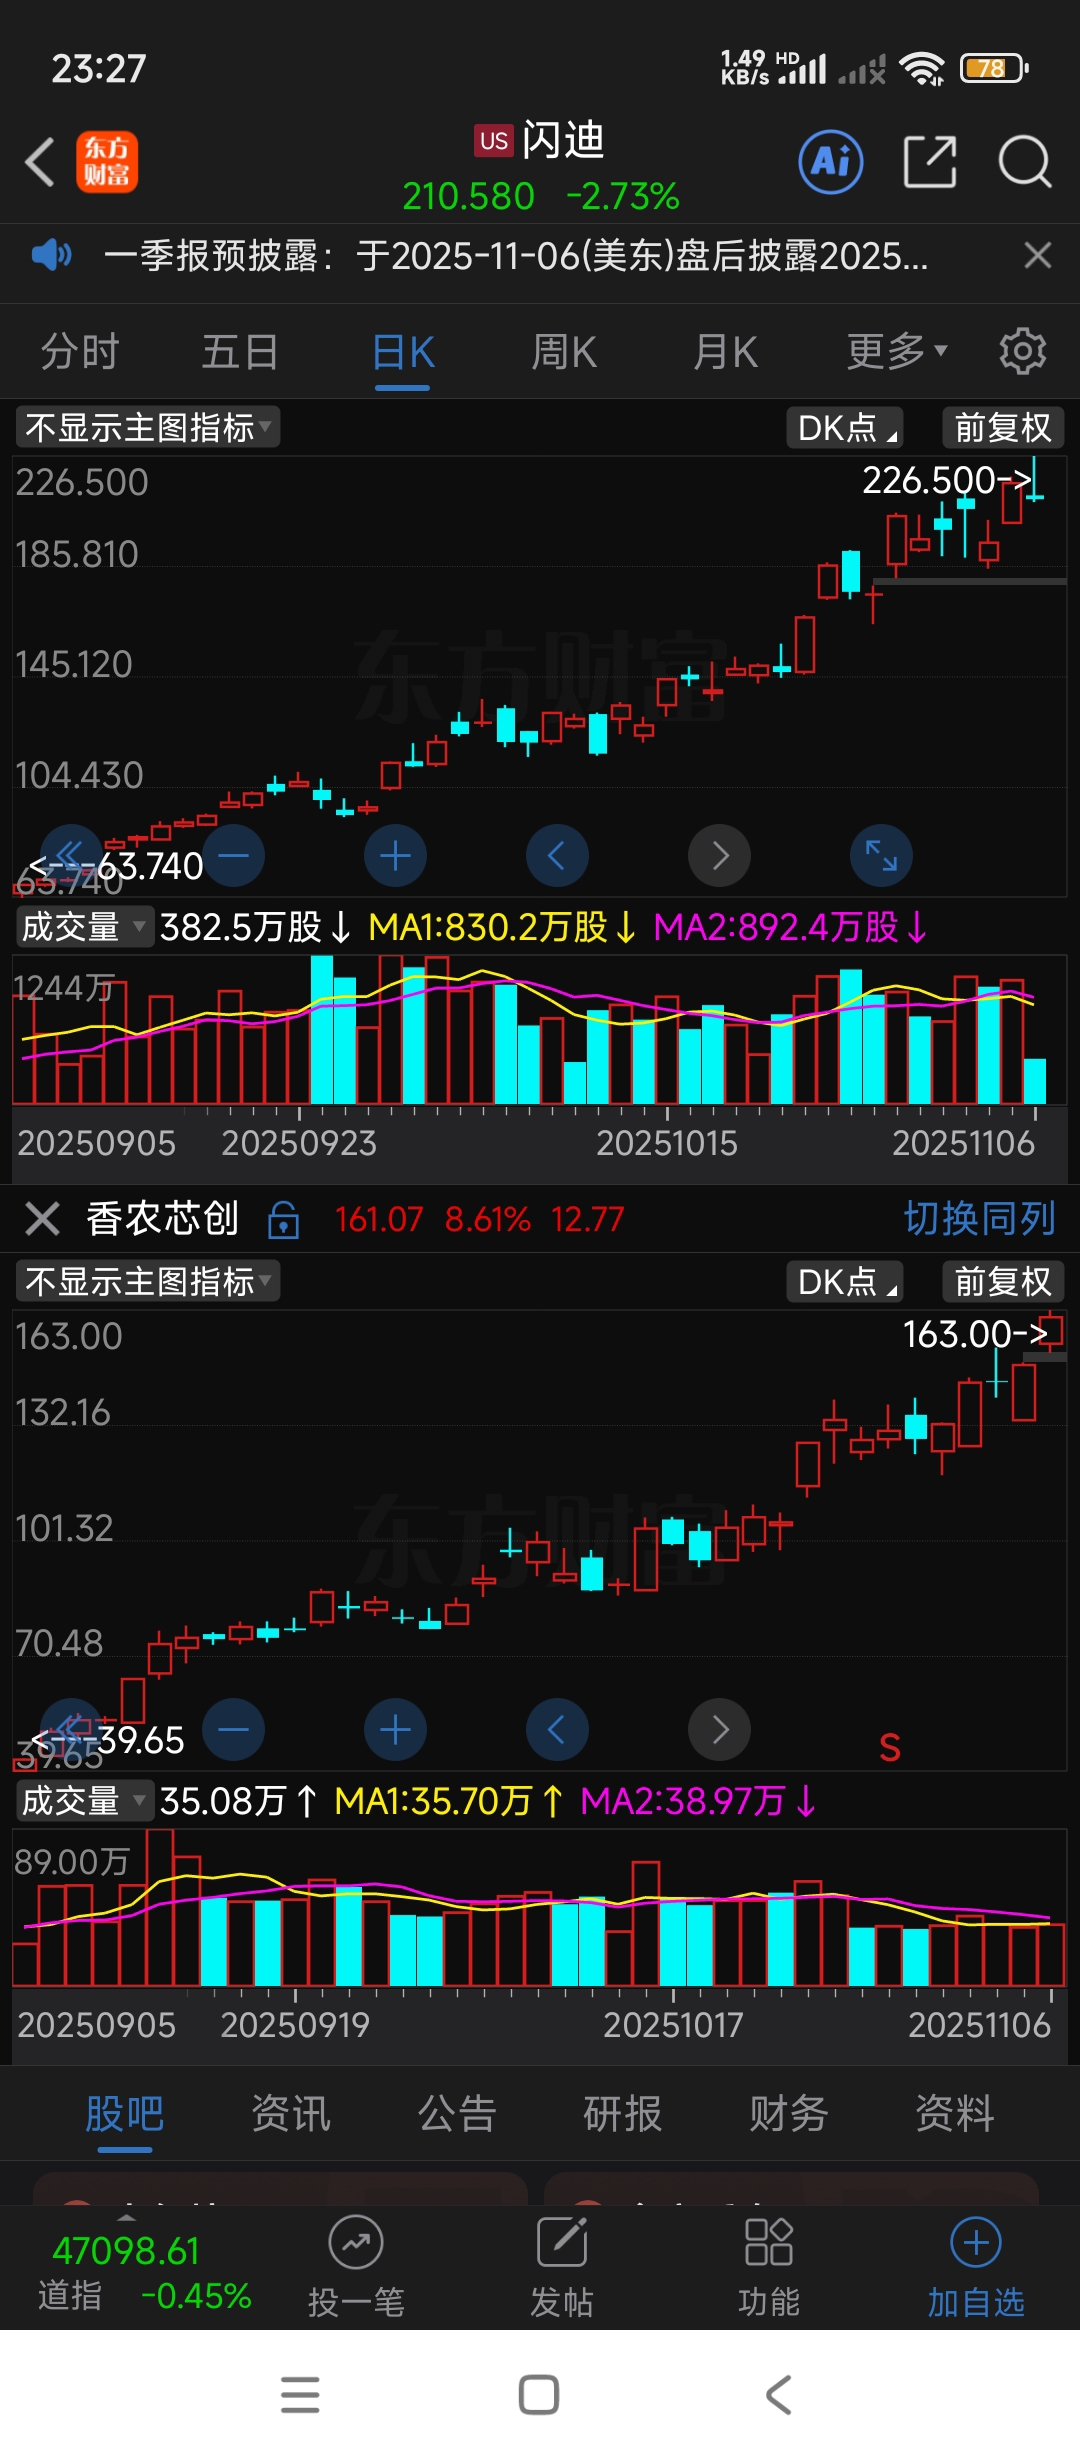This screenshot has width=1080, height=2460.
Task: Tap the share export icon
Action: pos(930,162)
